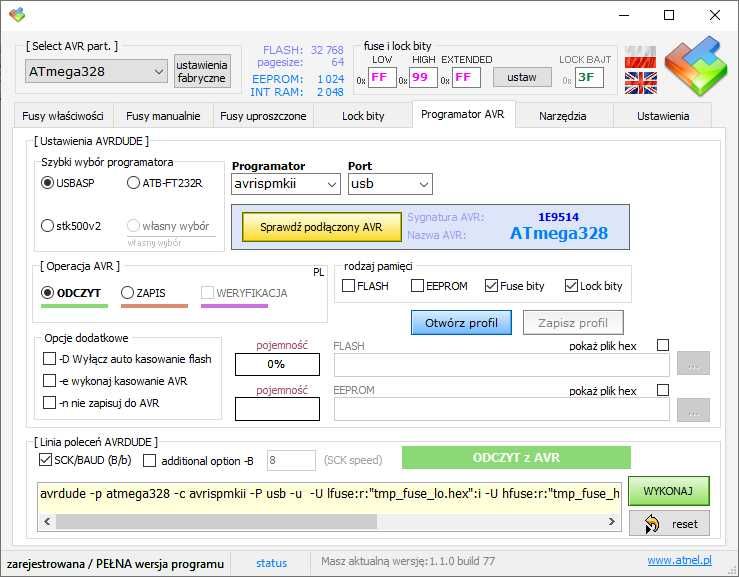Viewport: 739px width, 577px height.
Task: Open the Programator avrispmkii dropdown
Action: tap(286, 184)
